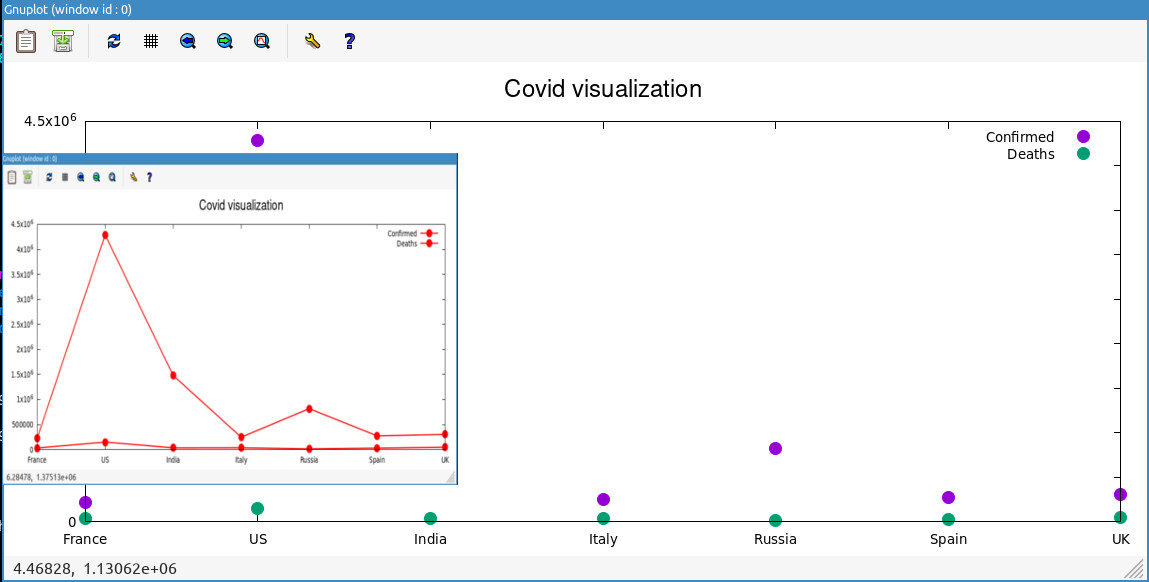Zoom to the next view
1149x582 pixels.
click(x=224, y=41)
